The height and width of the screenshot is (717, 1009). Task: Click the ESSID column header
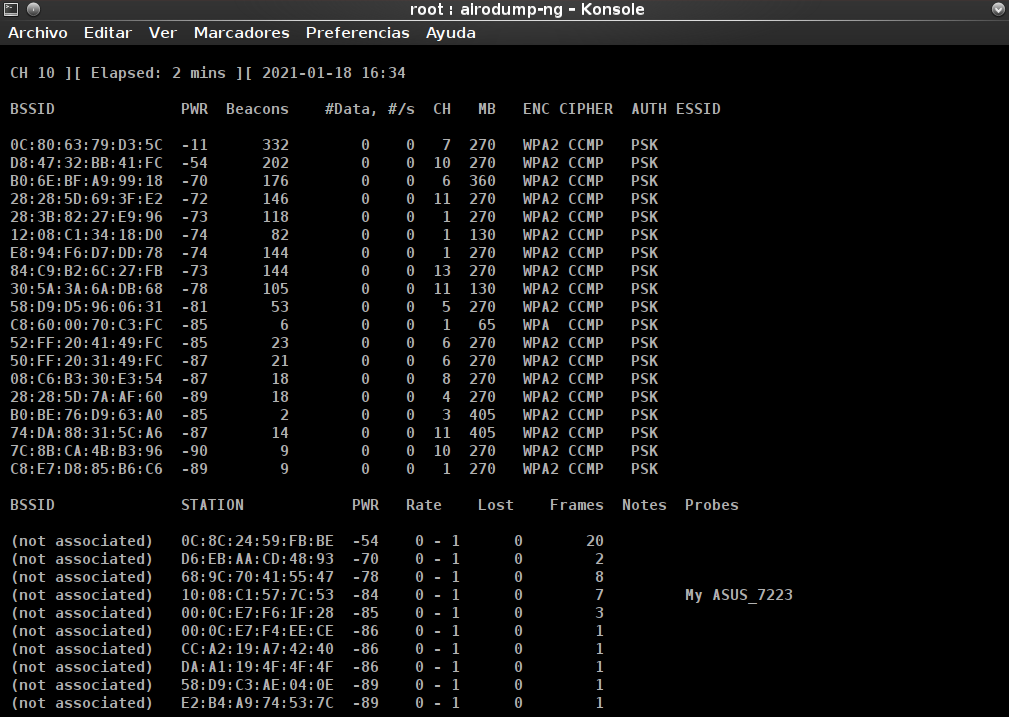point(698,109)
